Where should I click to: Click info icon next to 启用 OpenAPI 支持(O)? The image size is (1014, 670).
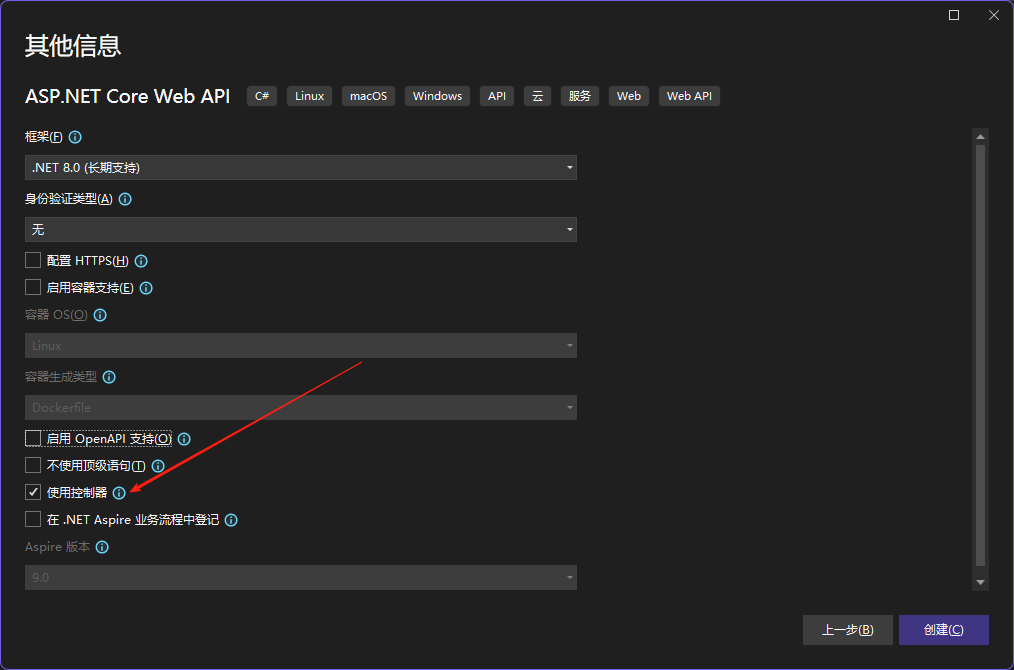184,439
